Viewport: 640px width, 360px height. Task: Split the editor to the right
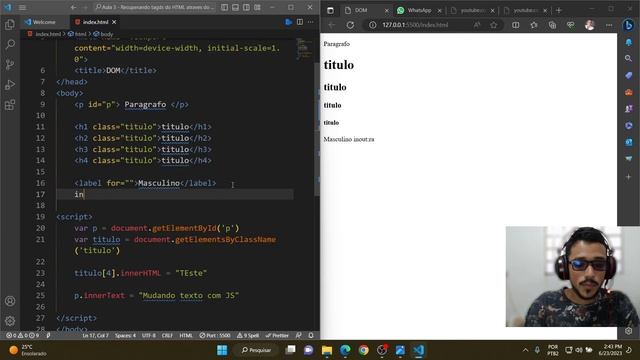[x=300, y=22]
